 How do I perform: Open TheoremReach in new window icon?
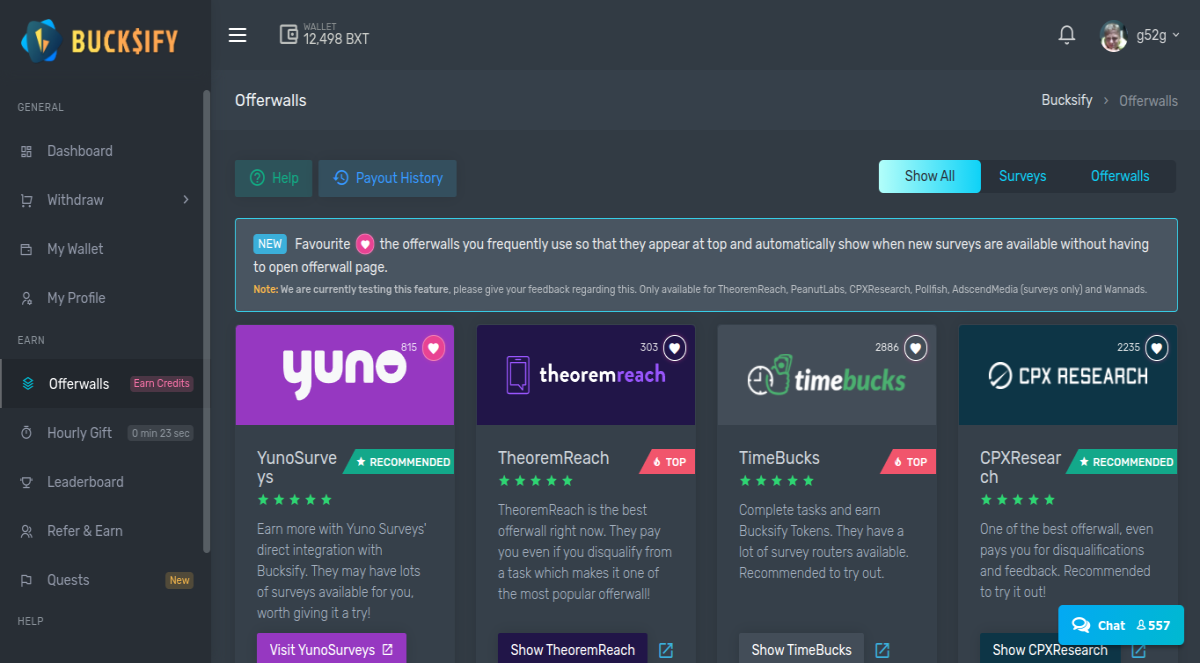pyautogui.click(x=666, y=650)
